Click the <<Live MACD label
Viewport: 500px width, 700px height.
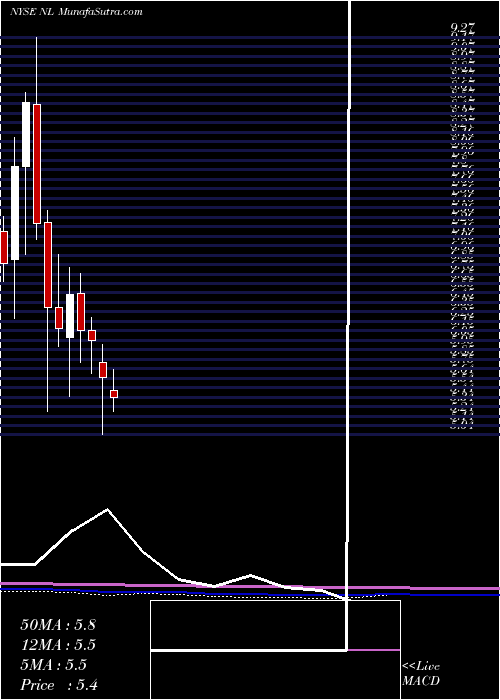421,674
